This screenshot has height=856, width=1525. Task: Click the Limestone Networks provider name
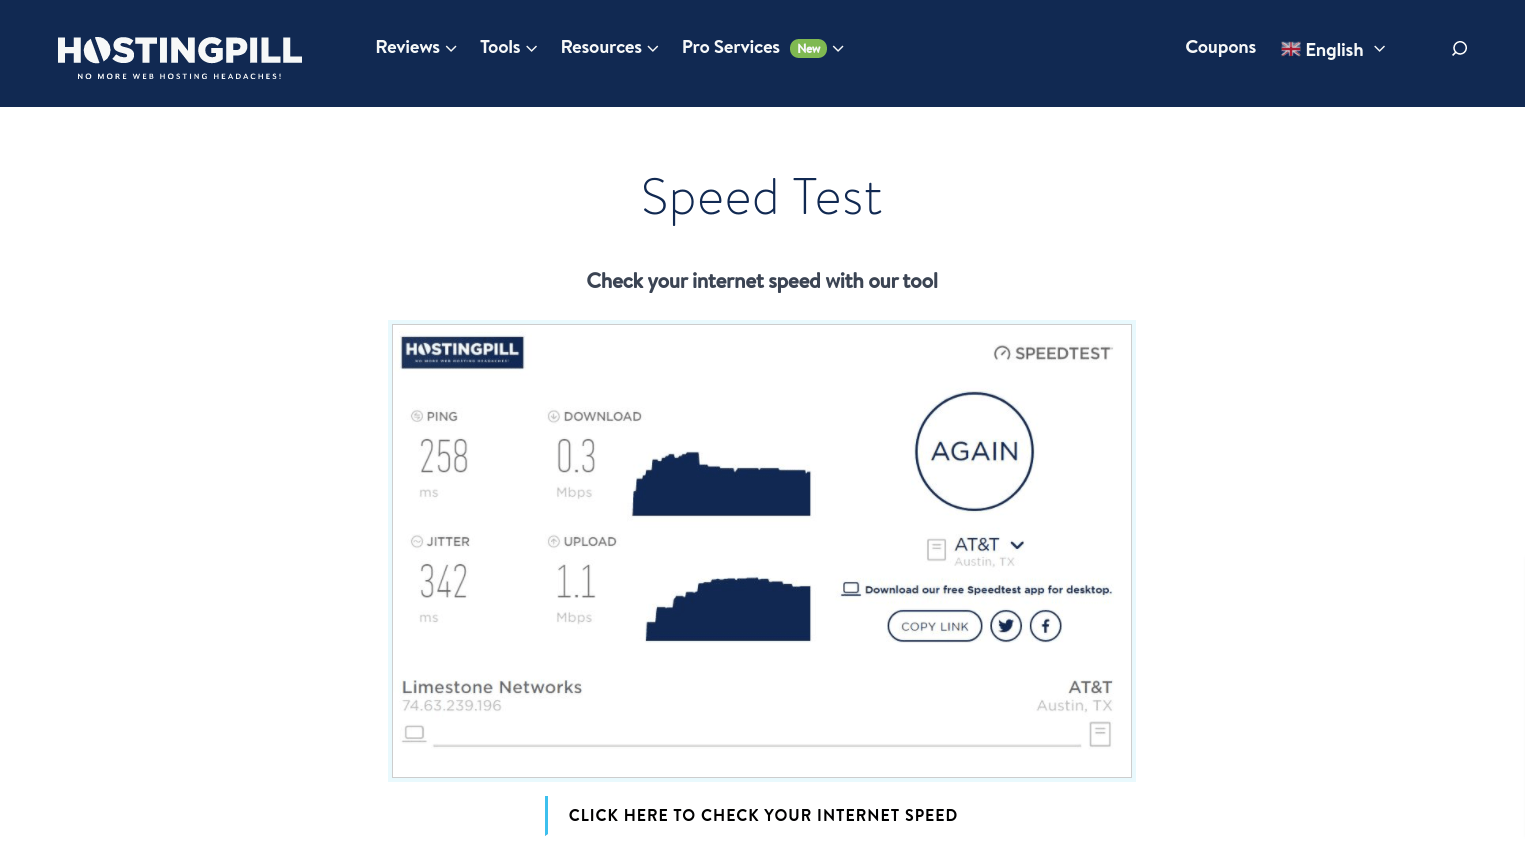tap(492, 687)
